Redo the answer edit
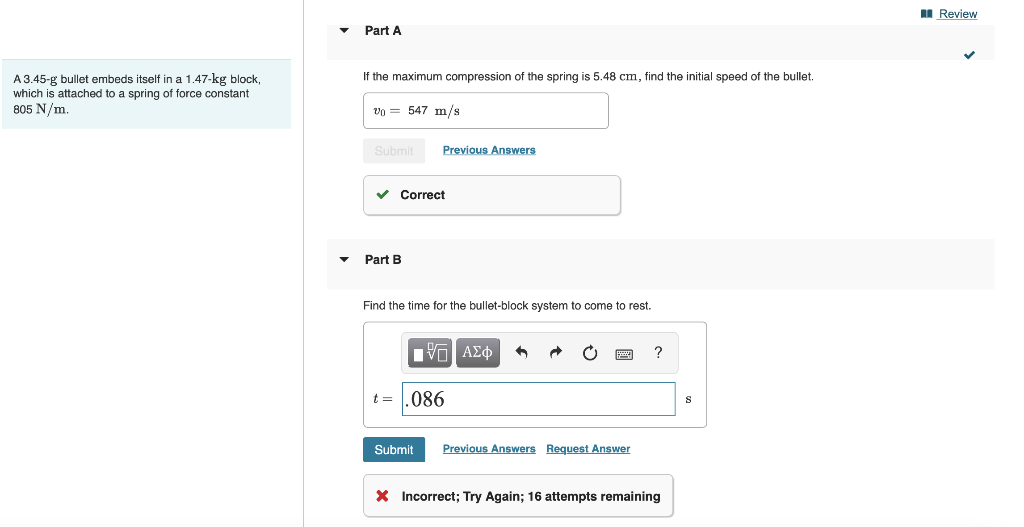The height and width of the screenshot is (527, 1024). point(556,353)
